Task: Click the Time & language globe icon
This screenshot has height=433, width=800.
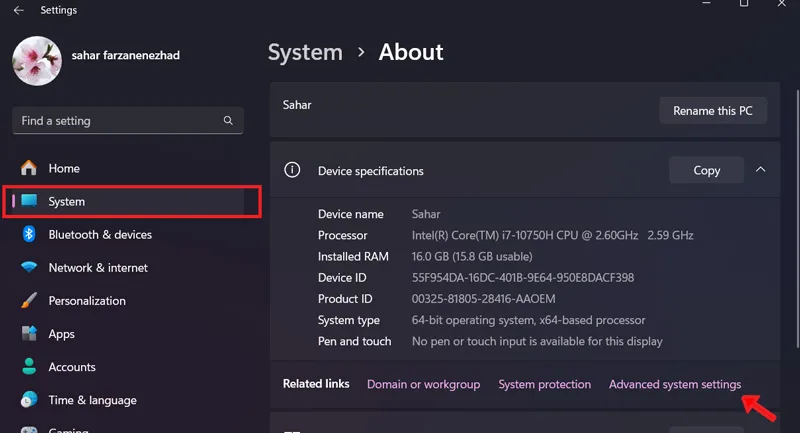Action: [x=29, y=400]
